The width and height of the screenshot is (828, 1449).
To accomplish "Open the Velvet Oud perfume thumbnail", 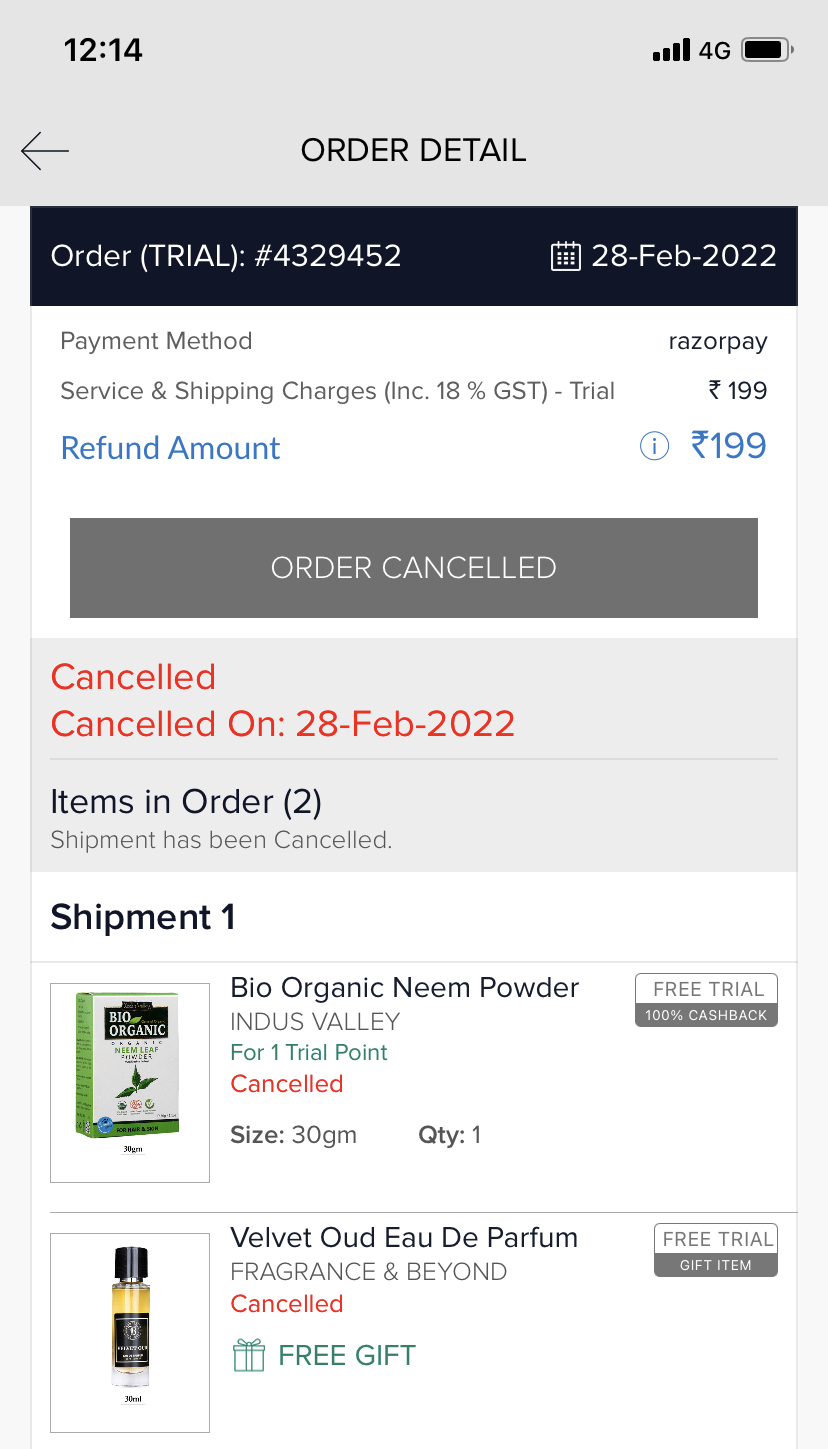I will (x=130, y=1332).
